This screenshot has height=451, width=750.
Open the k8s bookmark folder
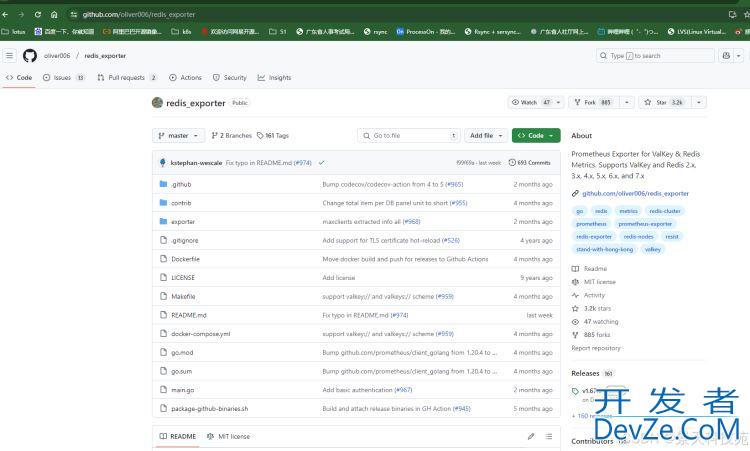tap(181, 32)
